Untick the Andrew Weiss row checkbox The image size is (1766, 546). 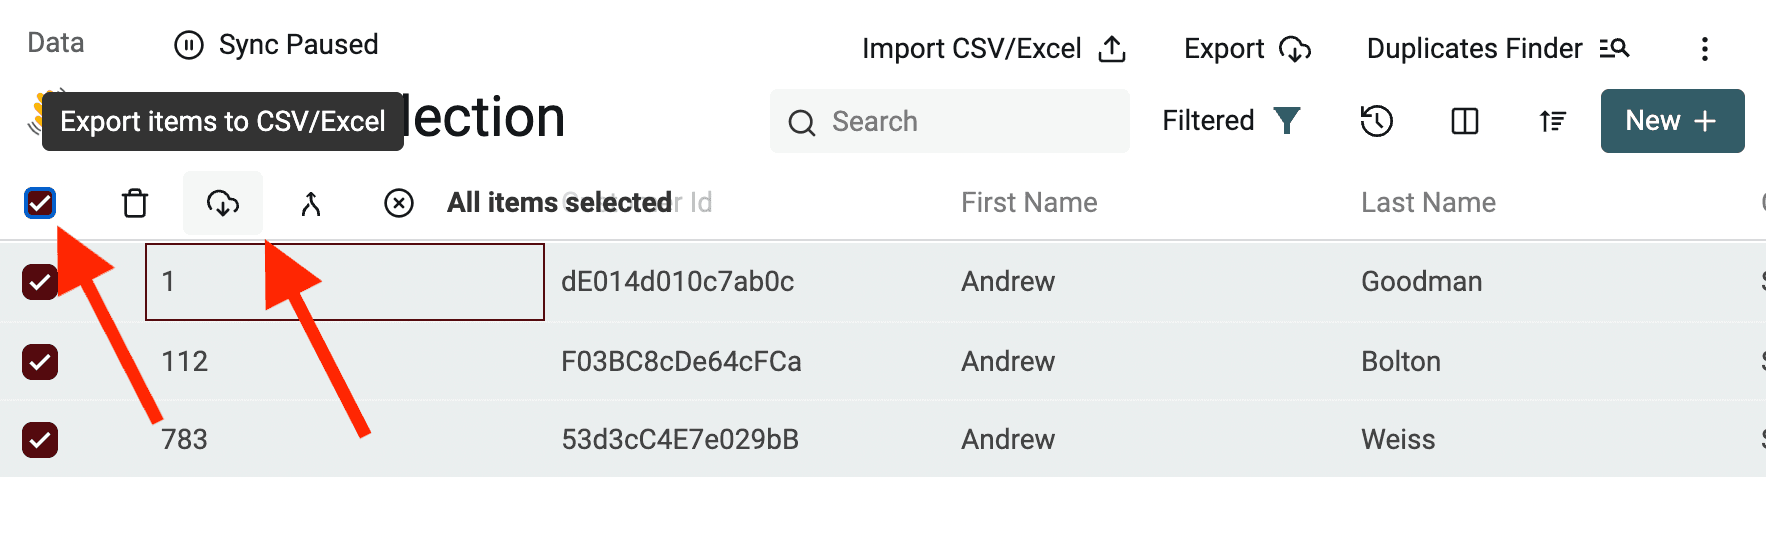40,439
